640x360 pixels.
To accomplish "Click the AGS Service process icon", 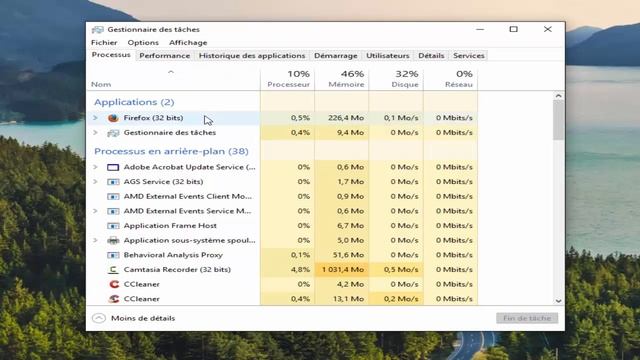I will point(113,182).
